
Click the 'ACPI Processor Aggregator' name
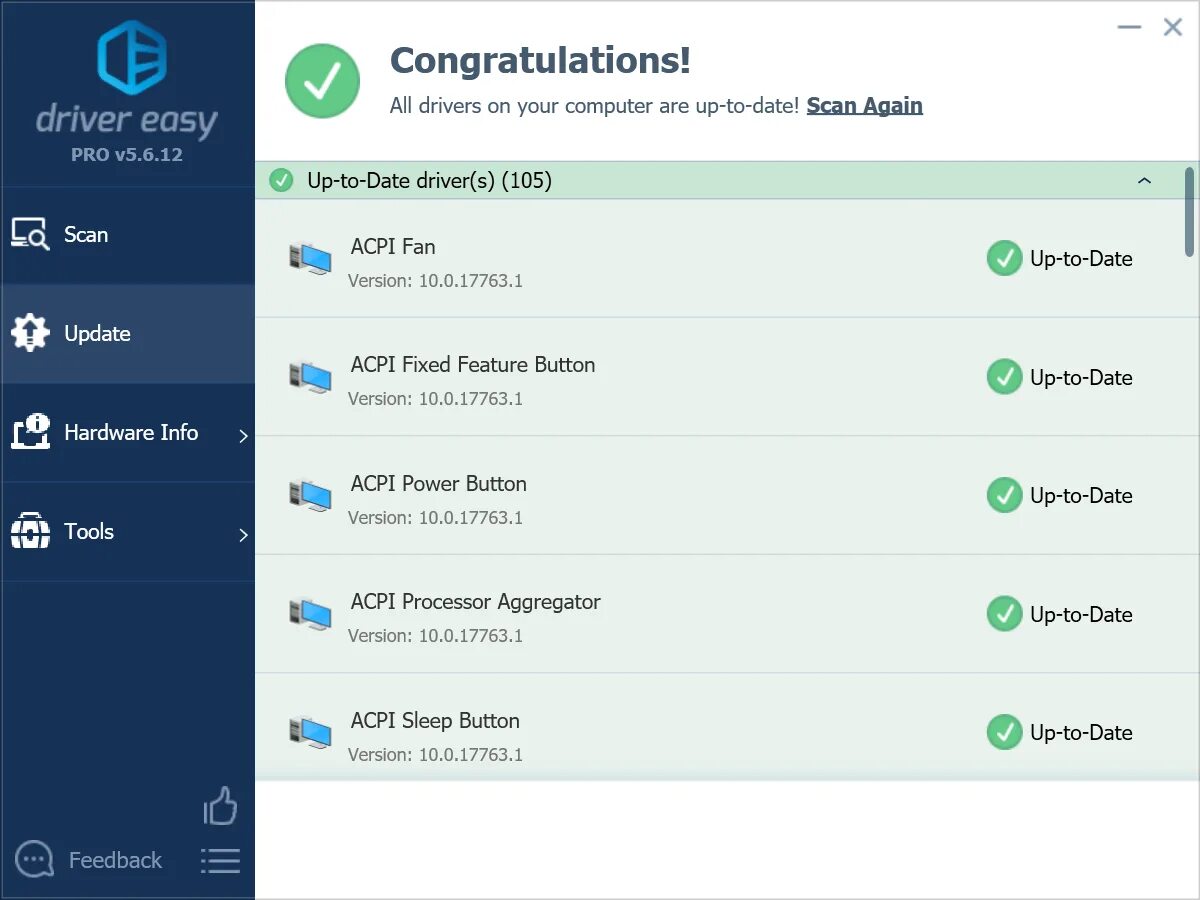point(476,602)
